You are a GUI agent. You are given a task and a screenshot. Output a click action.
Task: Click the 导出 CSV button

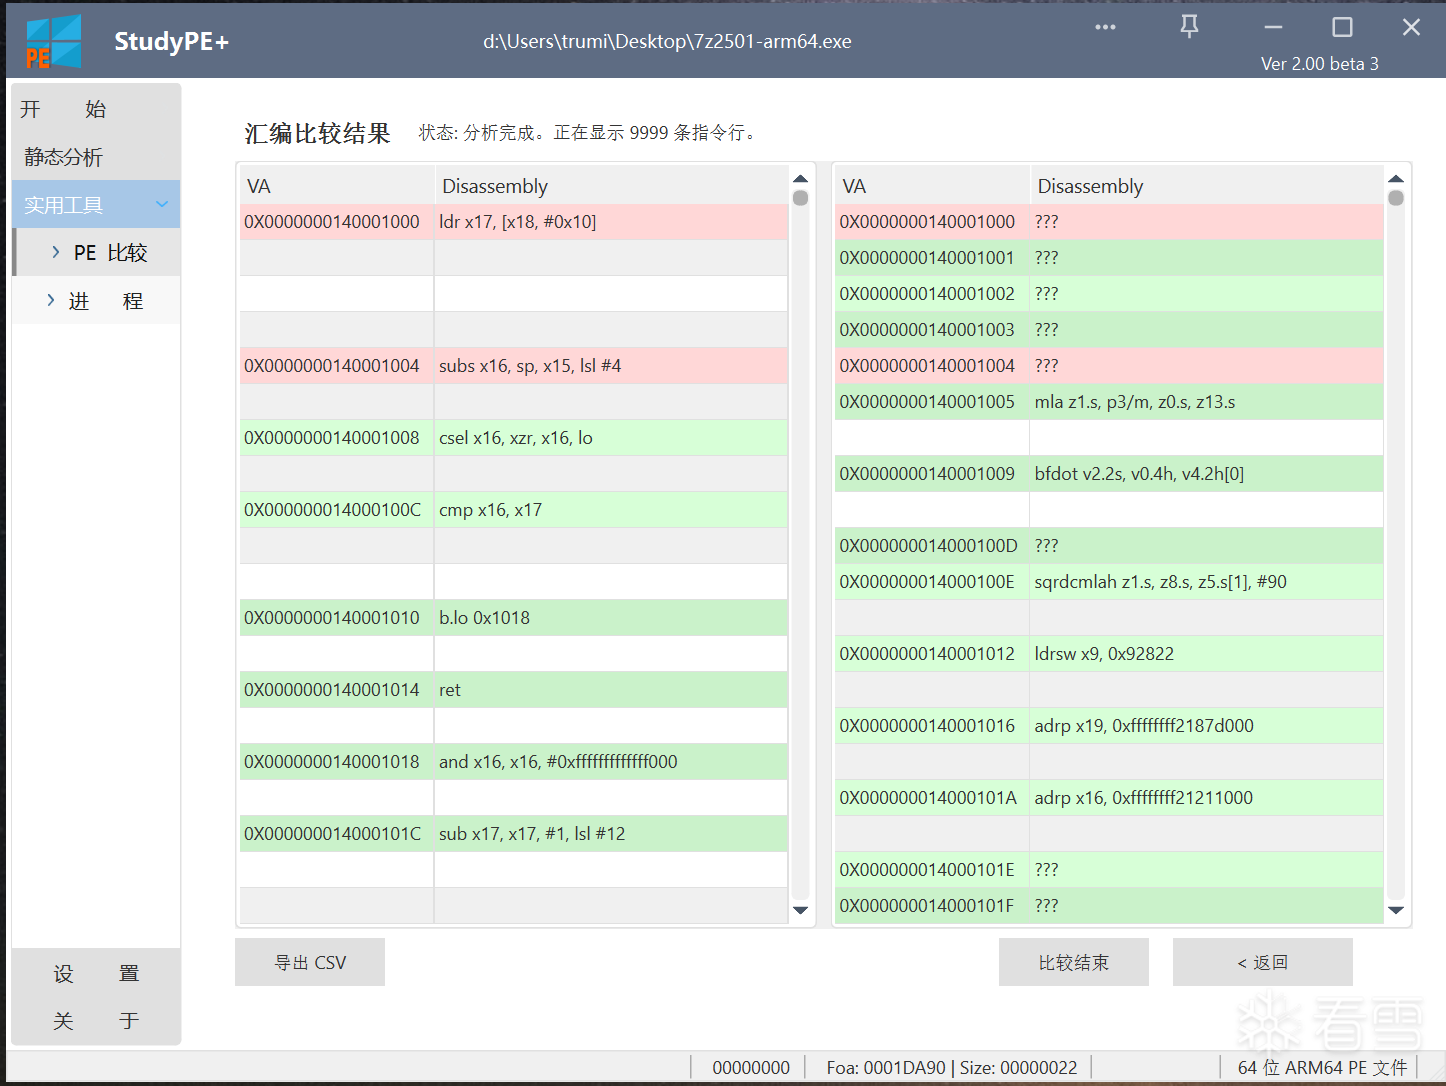tap(310, 962)
